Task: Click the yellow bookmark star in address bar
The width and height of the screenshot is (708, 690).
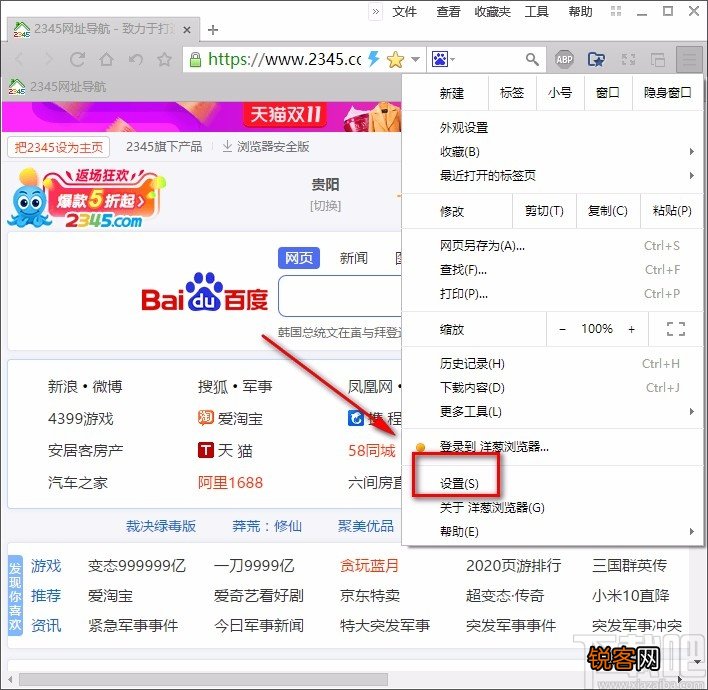Action: click(x=395, y=60)
